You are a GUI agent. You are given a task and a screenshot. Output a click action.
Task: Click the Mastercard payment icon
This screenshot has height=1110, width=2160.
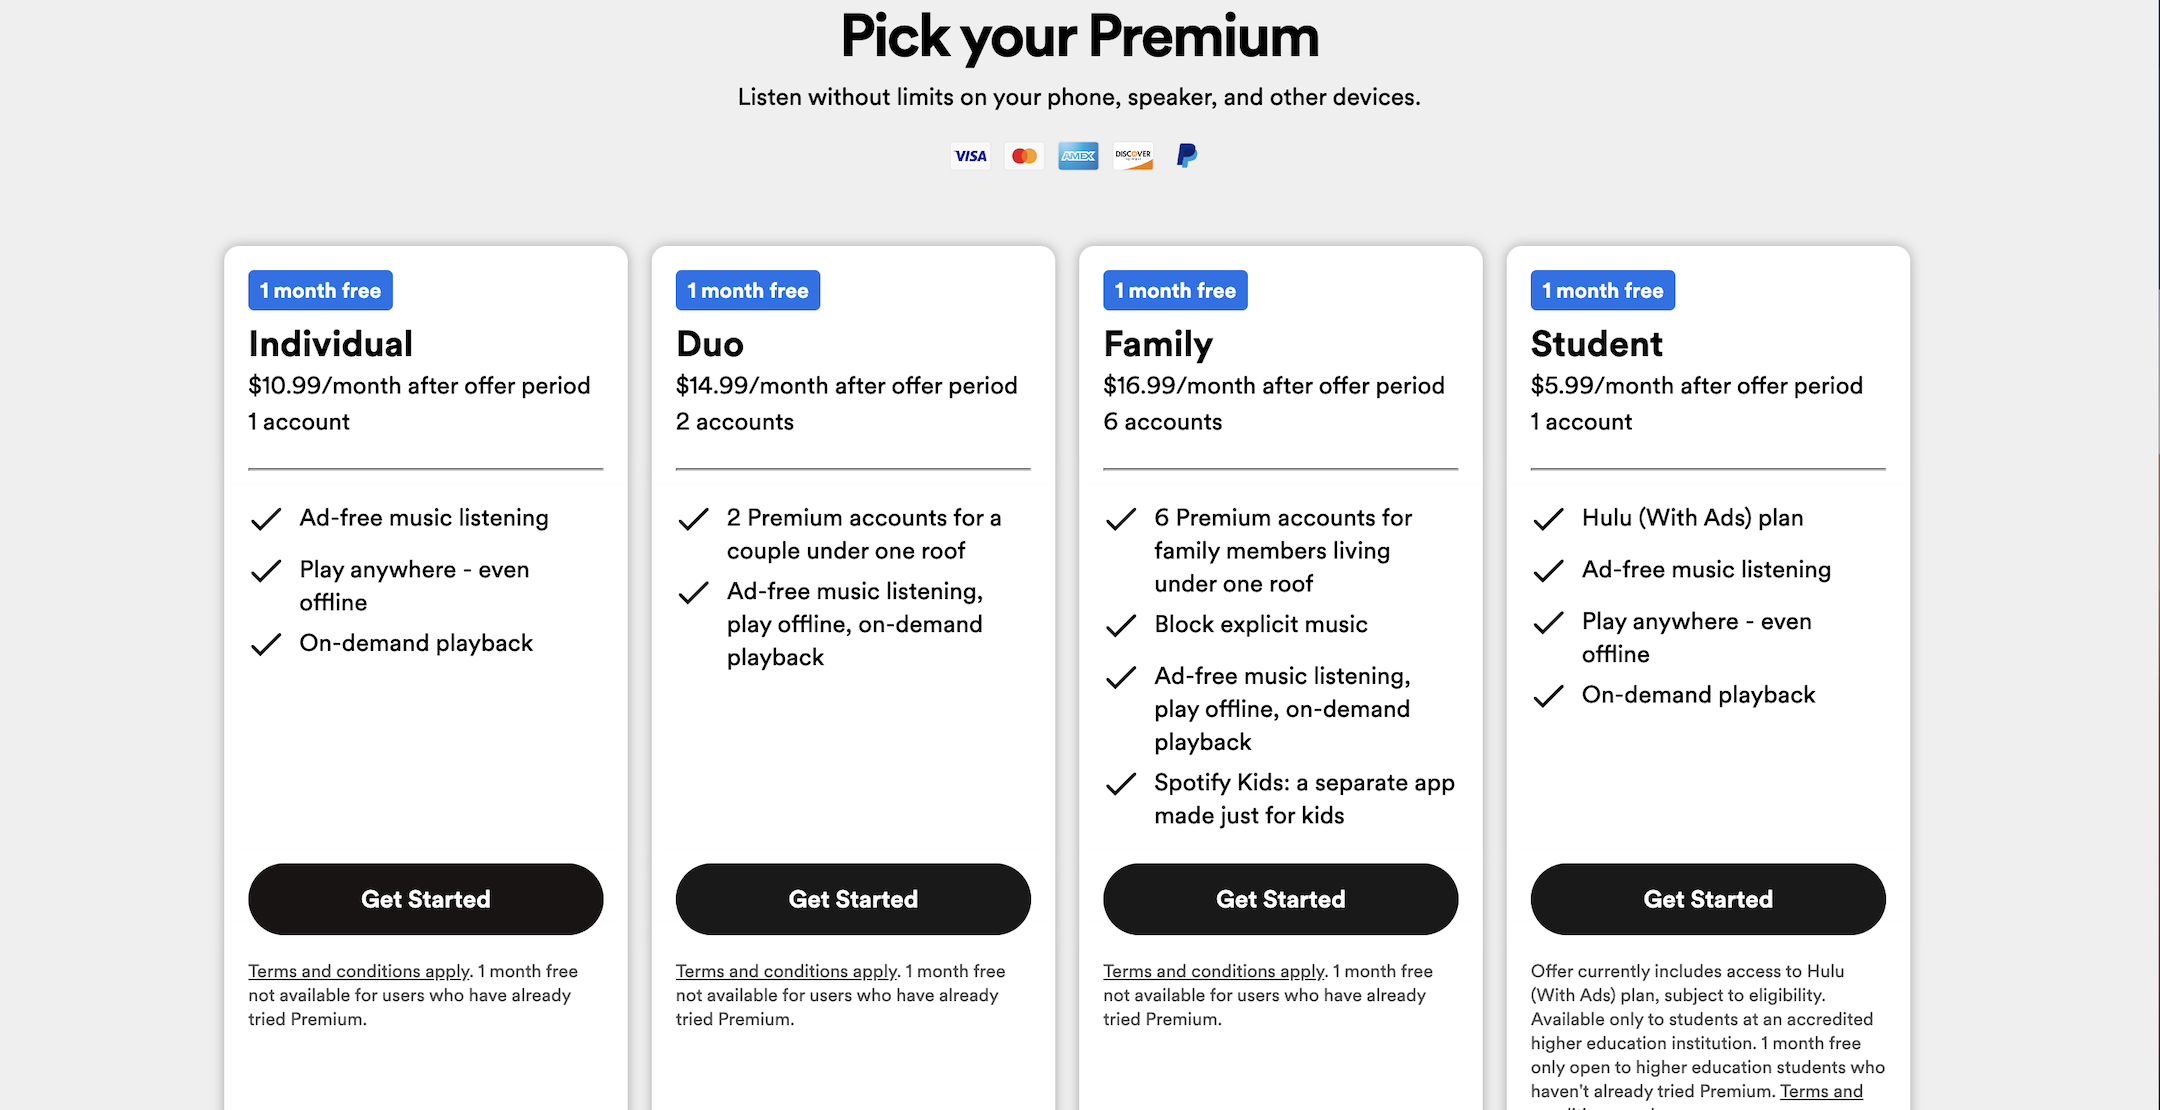point(1024,156)
